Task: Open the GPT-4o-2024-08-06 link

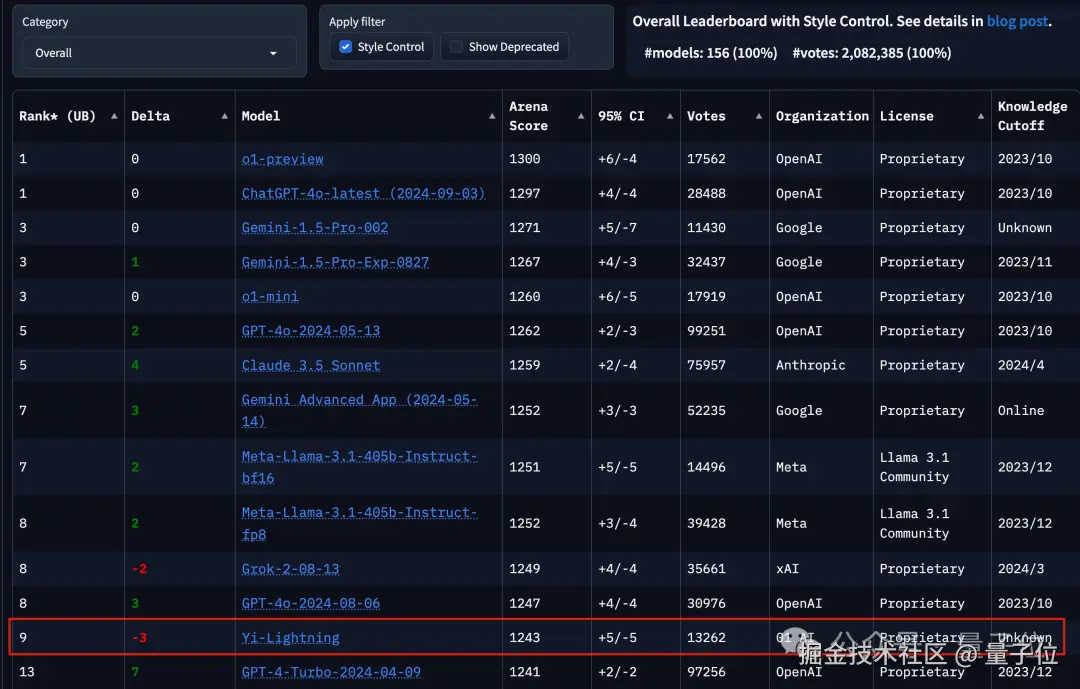Action: [x=311, y=604]
